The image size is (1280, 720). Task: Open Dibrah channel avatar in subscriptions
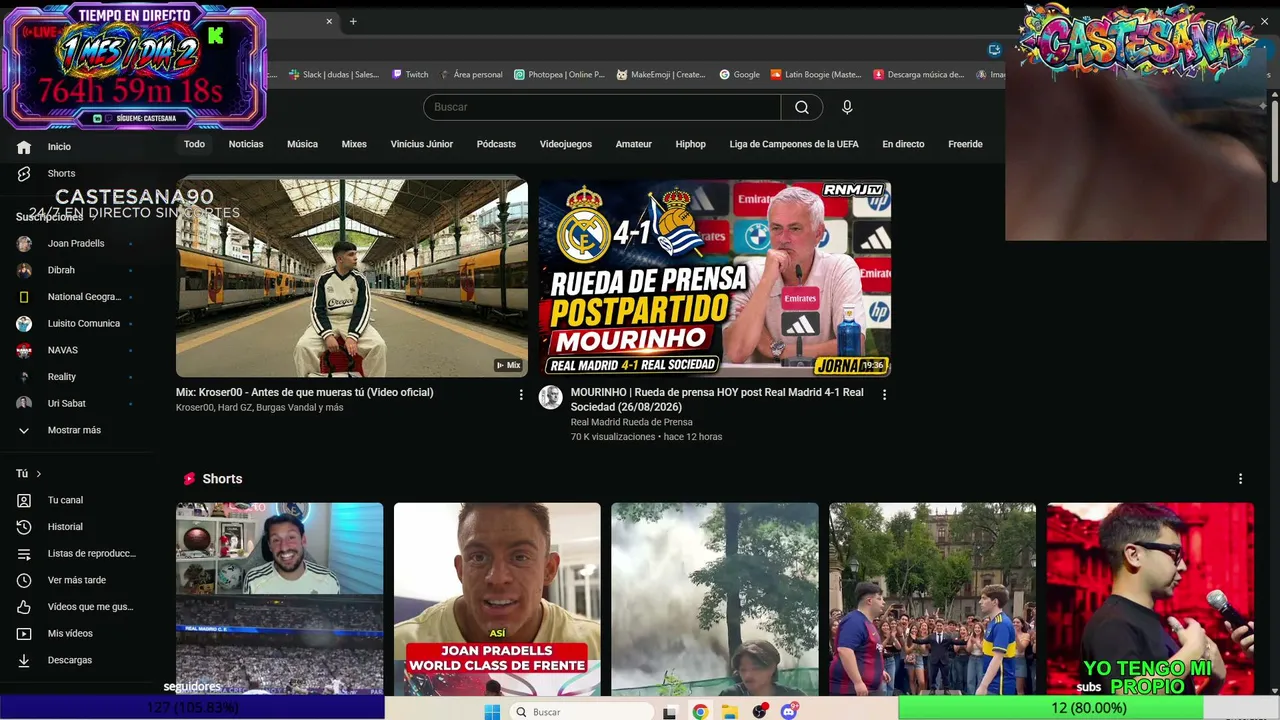coord(24,270)
